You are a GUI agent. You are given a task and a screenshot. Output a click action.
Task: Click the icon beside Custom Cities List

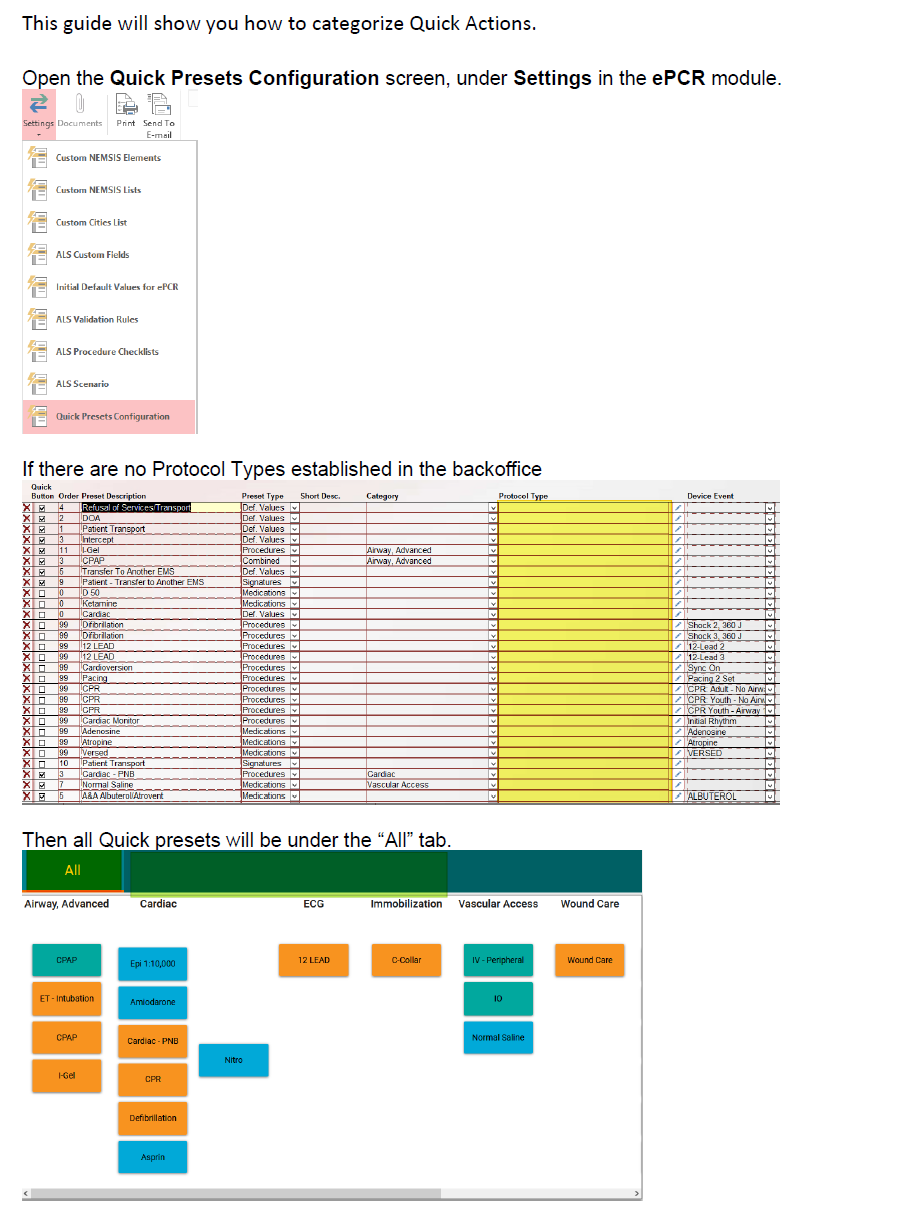click(38, 222)
